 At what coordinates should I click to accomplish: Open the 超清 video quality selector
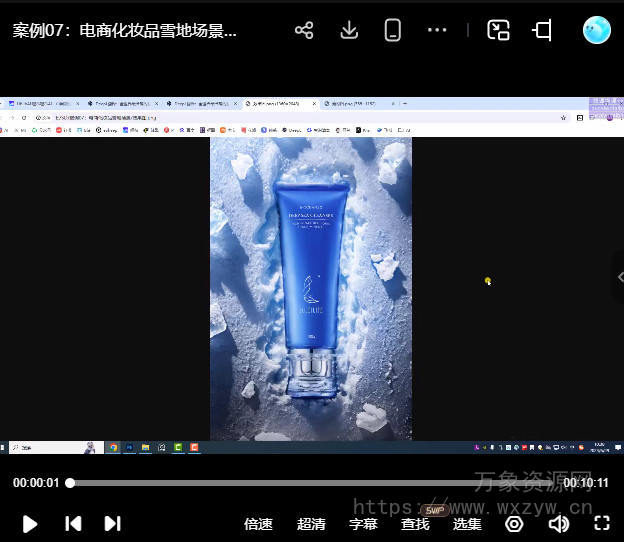(311, 523)
